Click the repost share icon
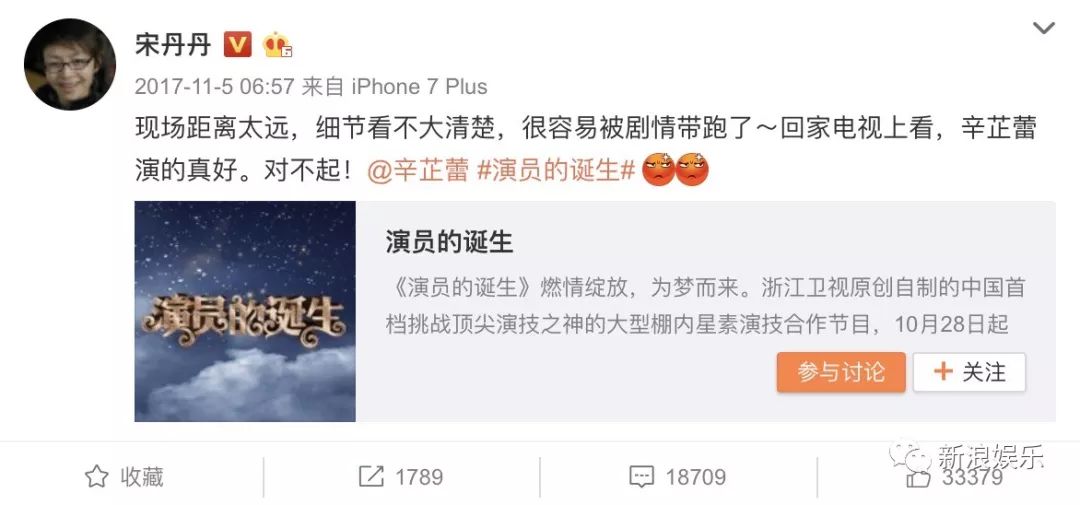The image size is (1080, 505). (371, 476)
